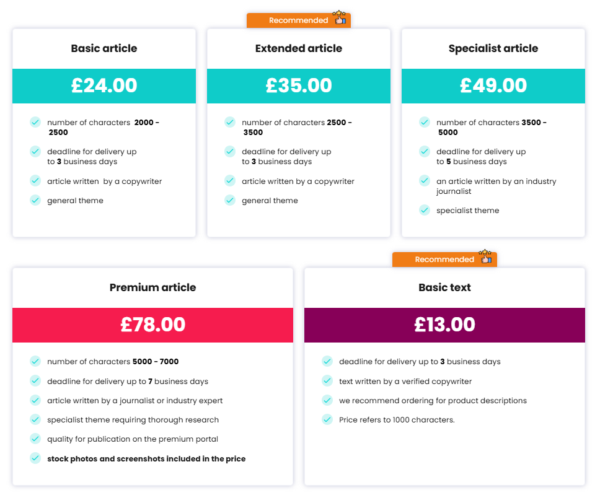
Task: Pick the purple £13.00 Basic text banner
Action: [x=445, y=324]
